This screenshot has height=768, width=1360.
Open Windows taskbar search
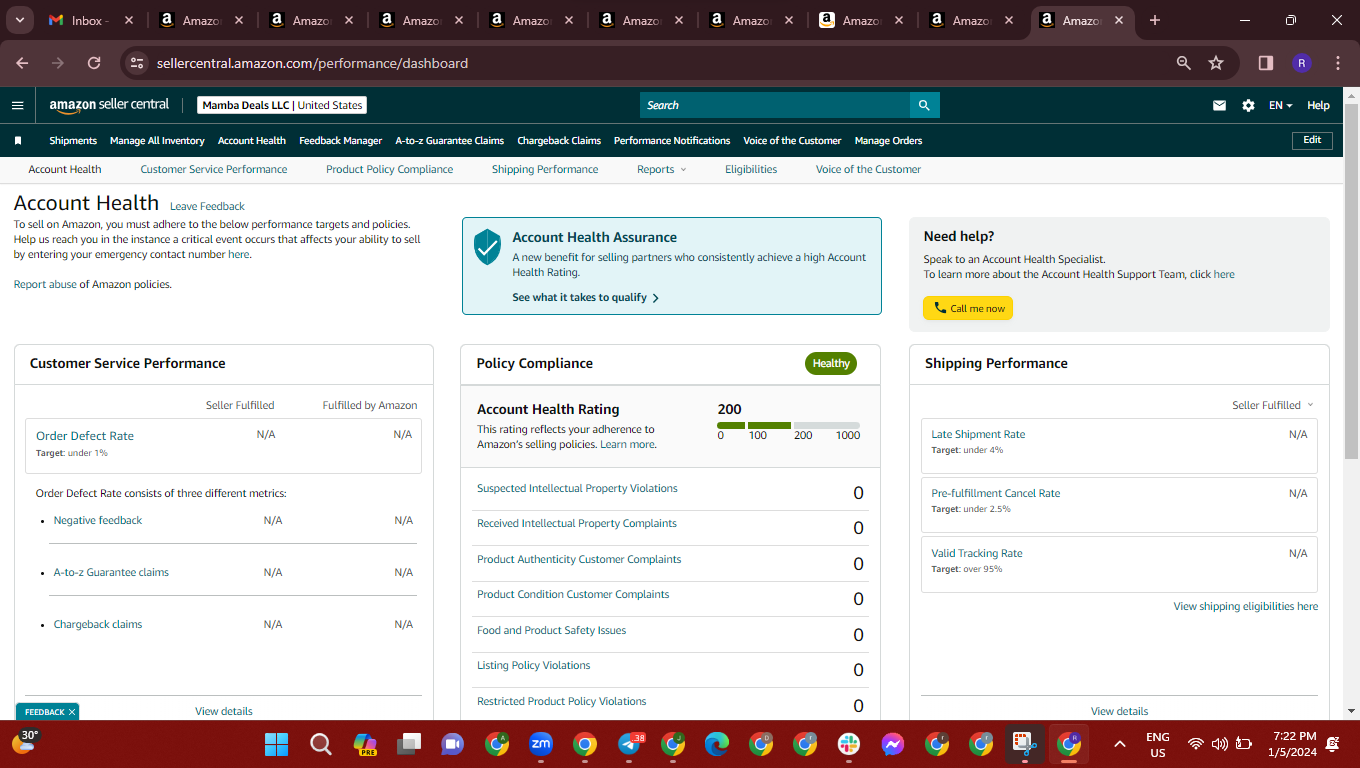(320, 744)
